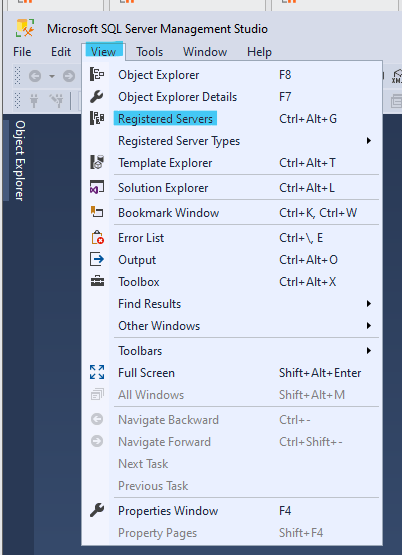Screen dimensions: 402x555
Task: Click the Object Explorer Details wrench icon
Action: tap(97, 97)
